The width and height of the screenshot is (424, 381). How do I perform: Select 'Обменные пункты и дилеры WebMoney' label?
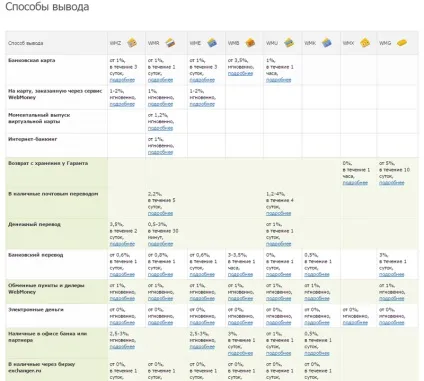[46, 289]
